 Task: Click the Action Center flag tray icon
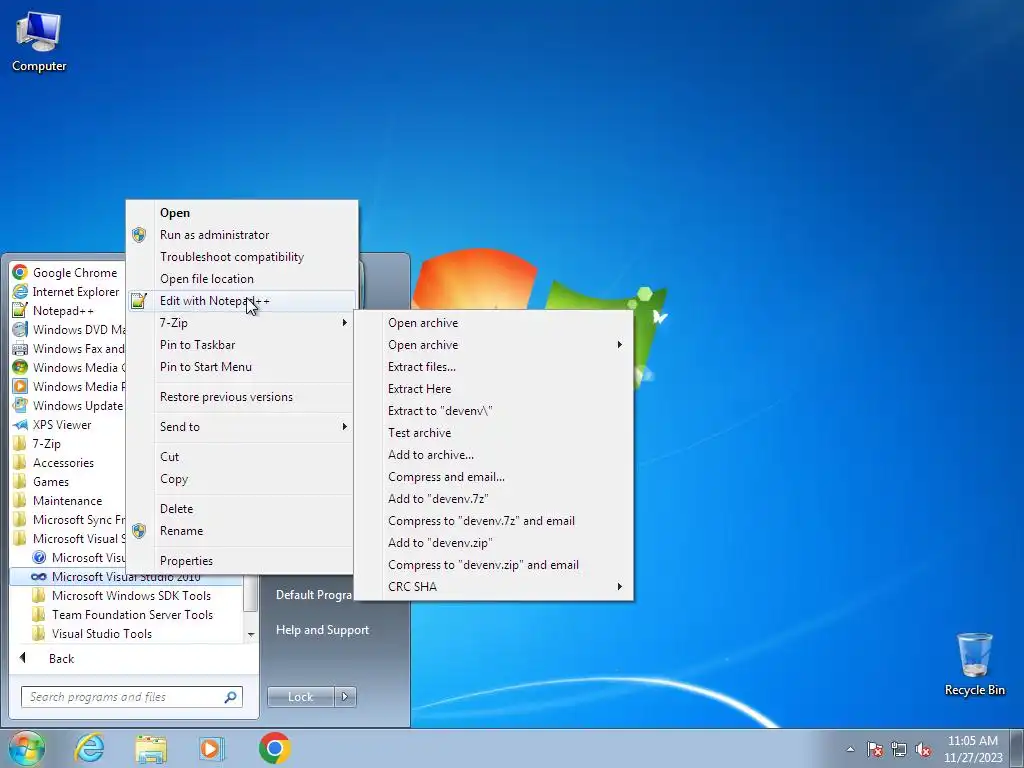[874, 749]
